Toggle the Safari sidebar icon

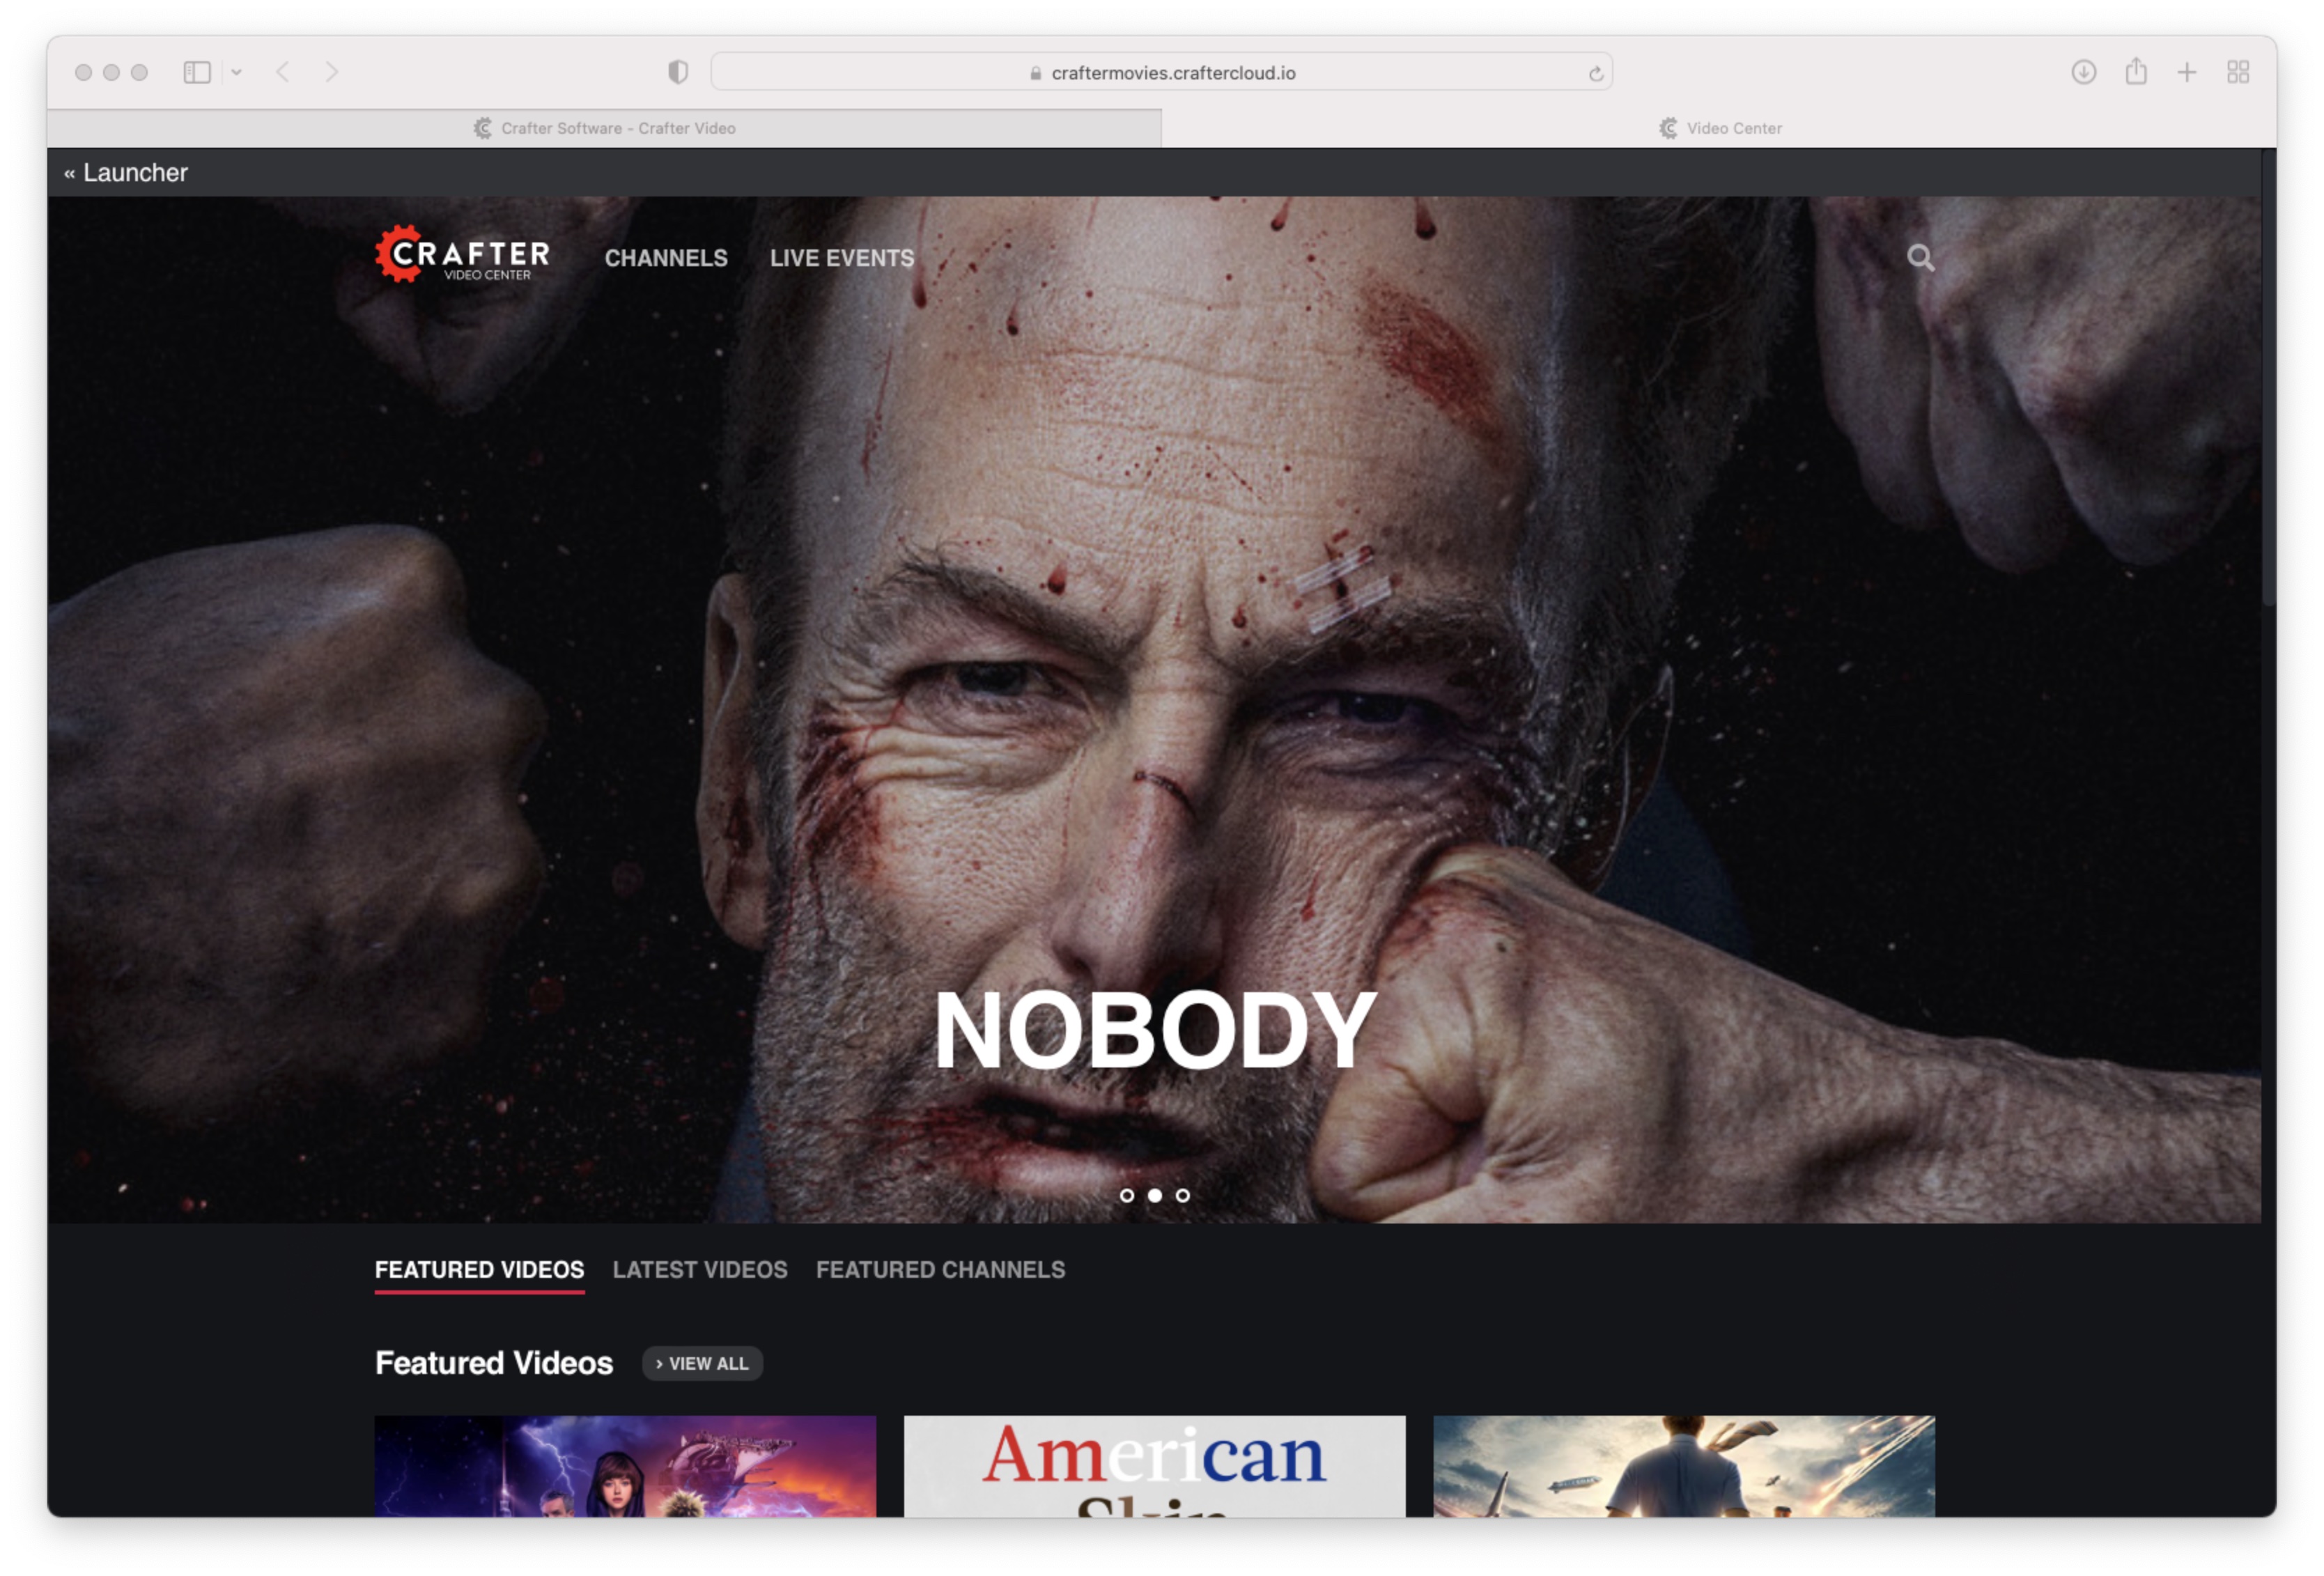(x=197, y=72)
